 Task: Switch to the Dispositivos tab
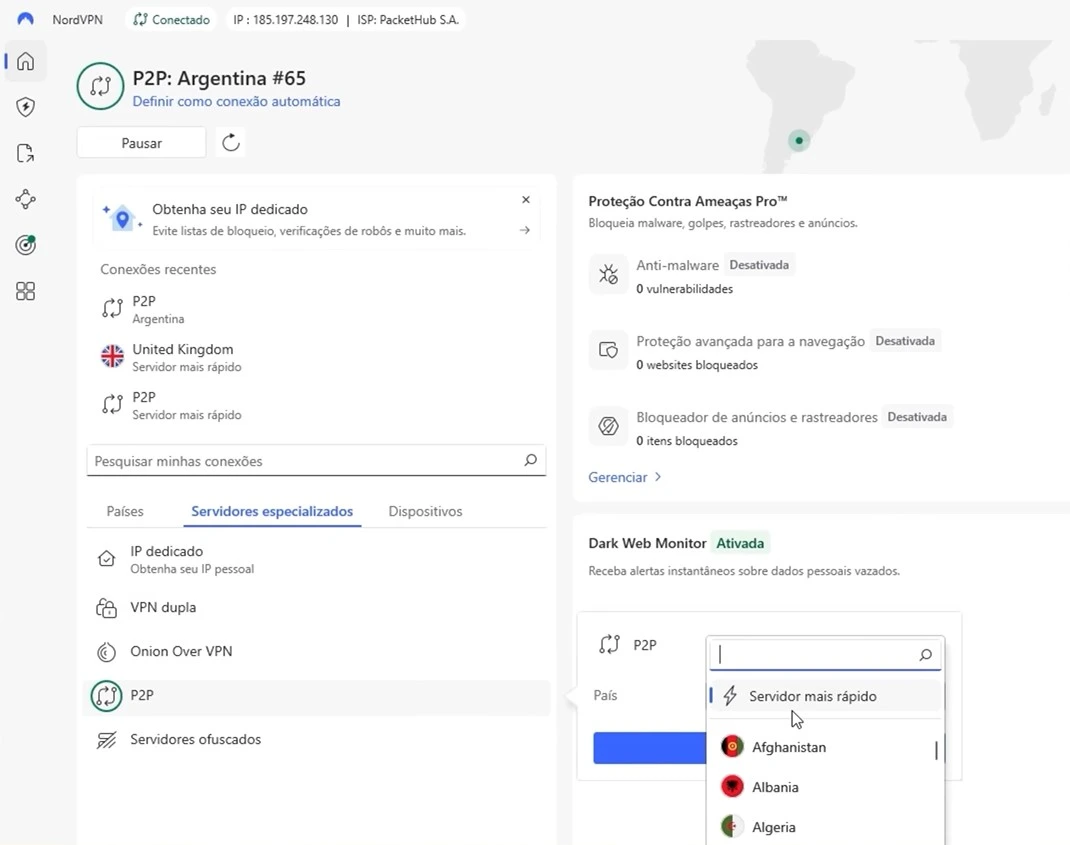click(x=425, y=511)
